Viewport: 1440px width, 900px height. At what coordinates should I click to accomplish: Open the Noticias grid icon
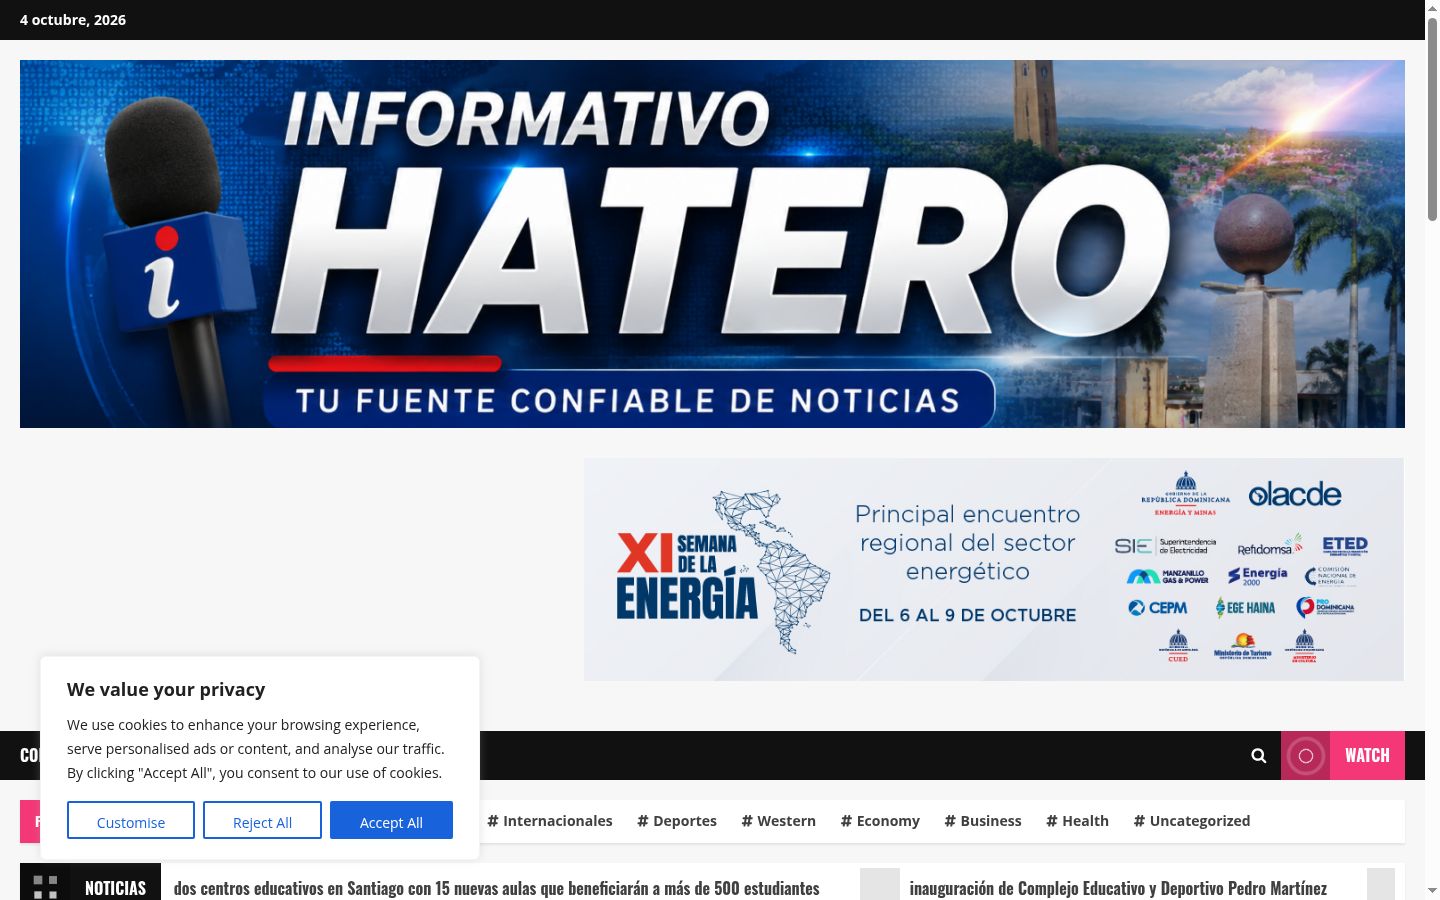45,887
